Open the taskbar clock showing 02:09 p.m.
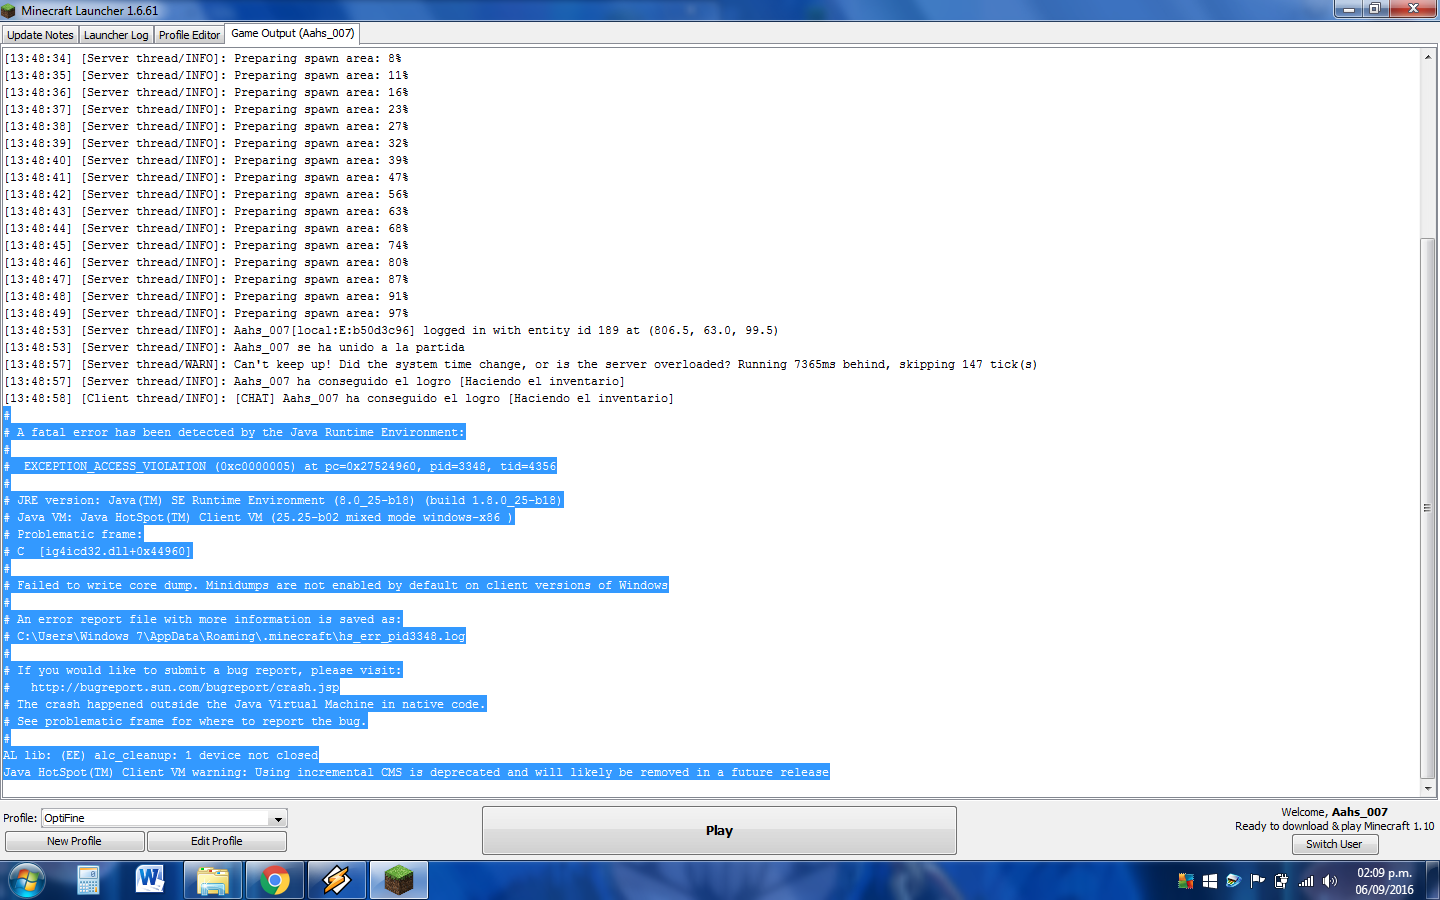This screenshot has height=900, width=1440. click(x=1384, y=881)
